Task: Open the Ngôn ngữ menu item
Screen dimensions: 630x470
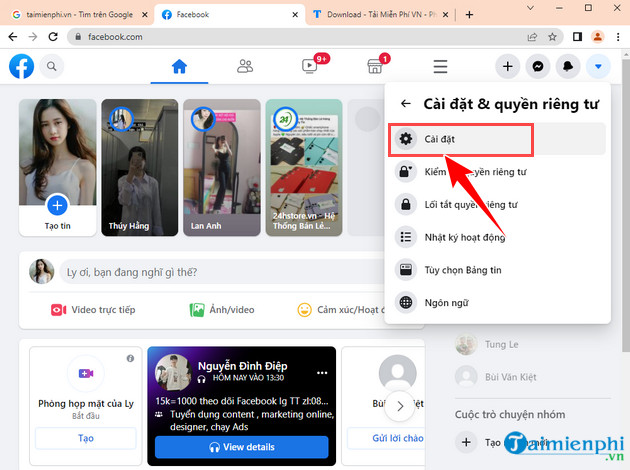Action: 498,302
